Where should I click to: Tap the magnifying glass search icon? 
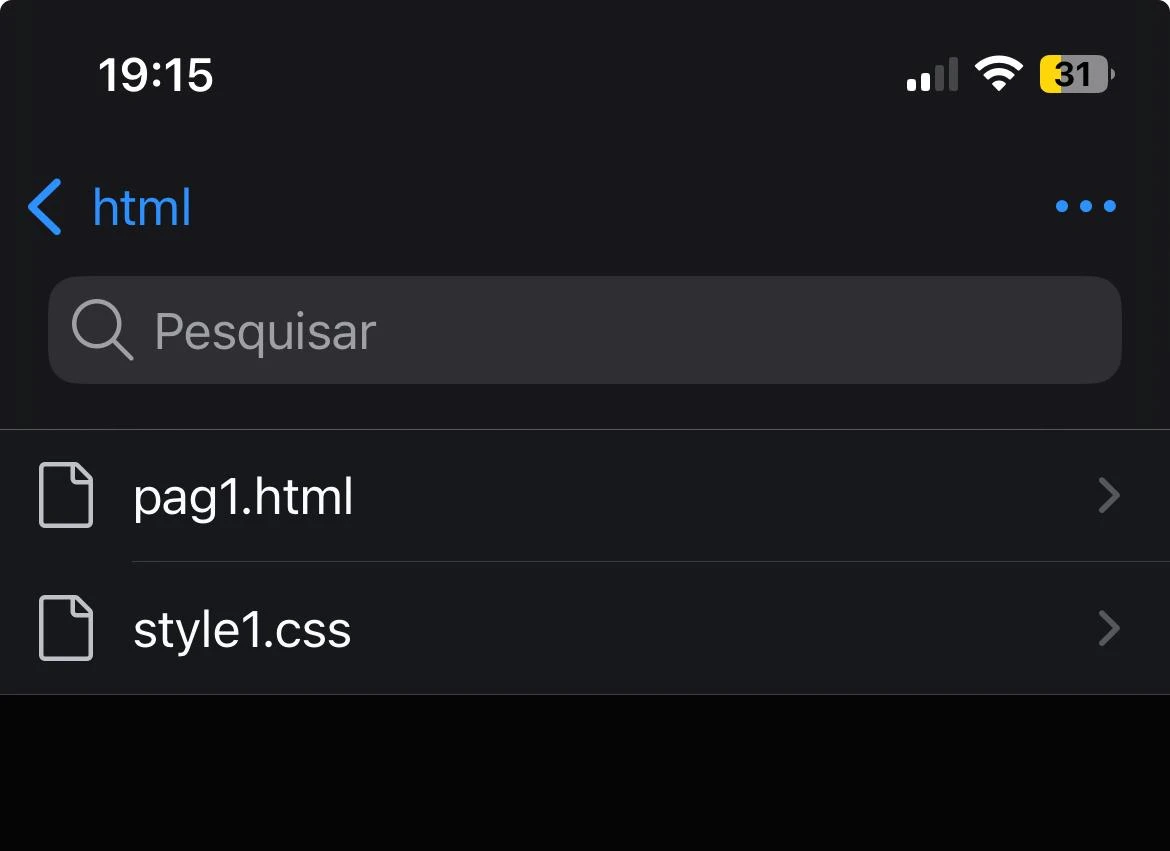point(102,330)
